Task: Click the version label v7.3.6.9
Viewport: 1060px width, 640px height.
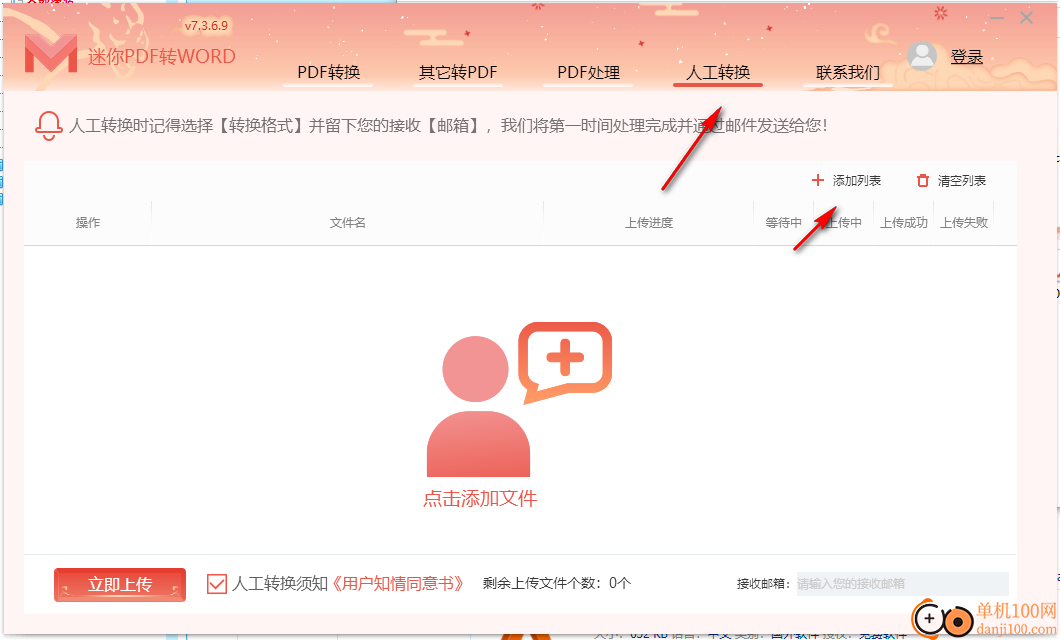Action: (206, 26)
